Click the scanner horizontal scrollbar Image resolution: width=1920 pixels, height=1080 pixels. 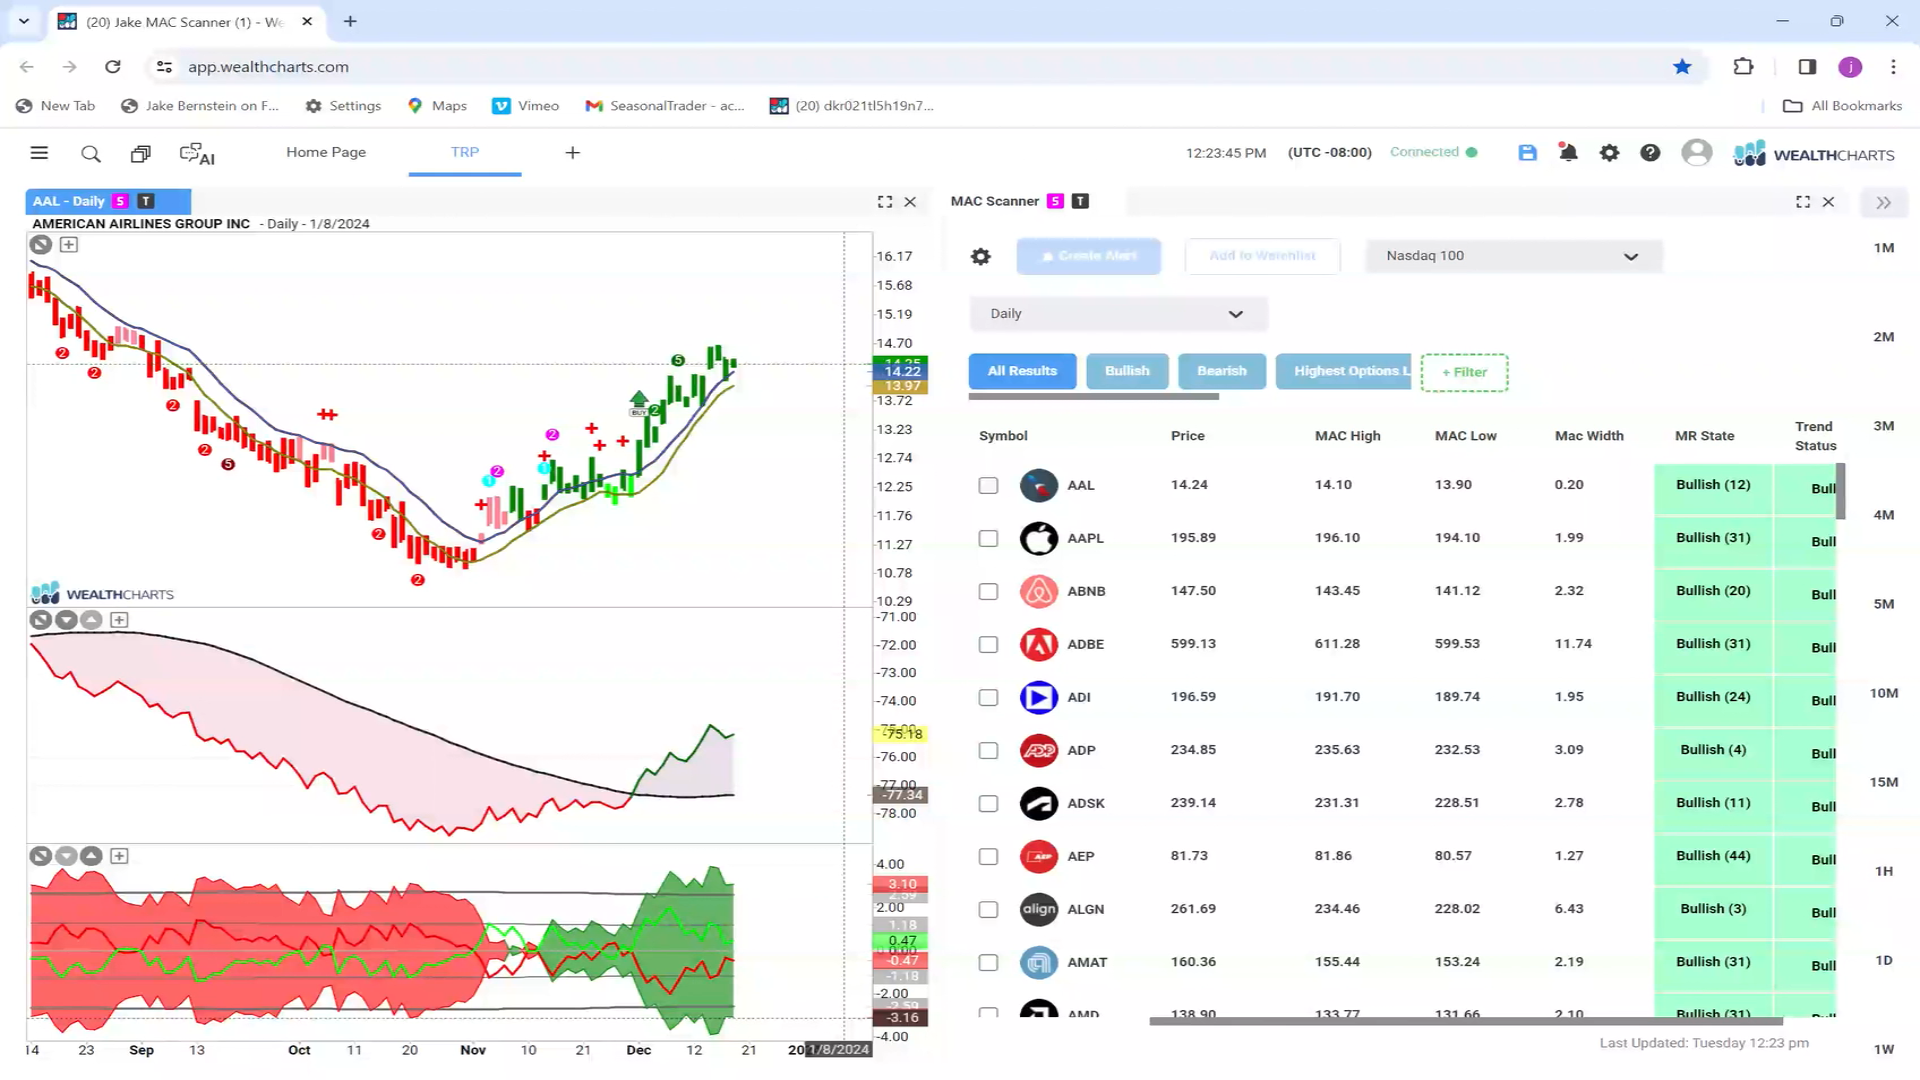[x=1466, y=1021]
